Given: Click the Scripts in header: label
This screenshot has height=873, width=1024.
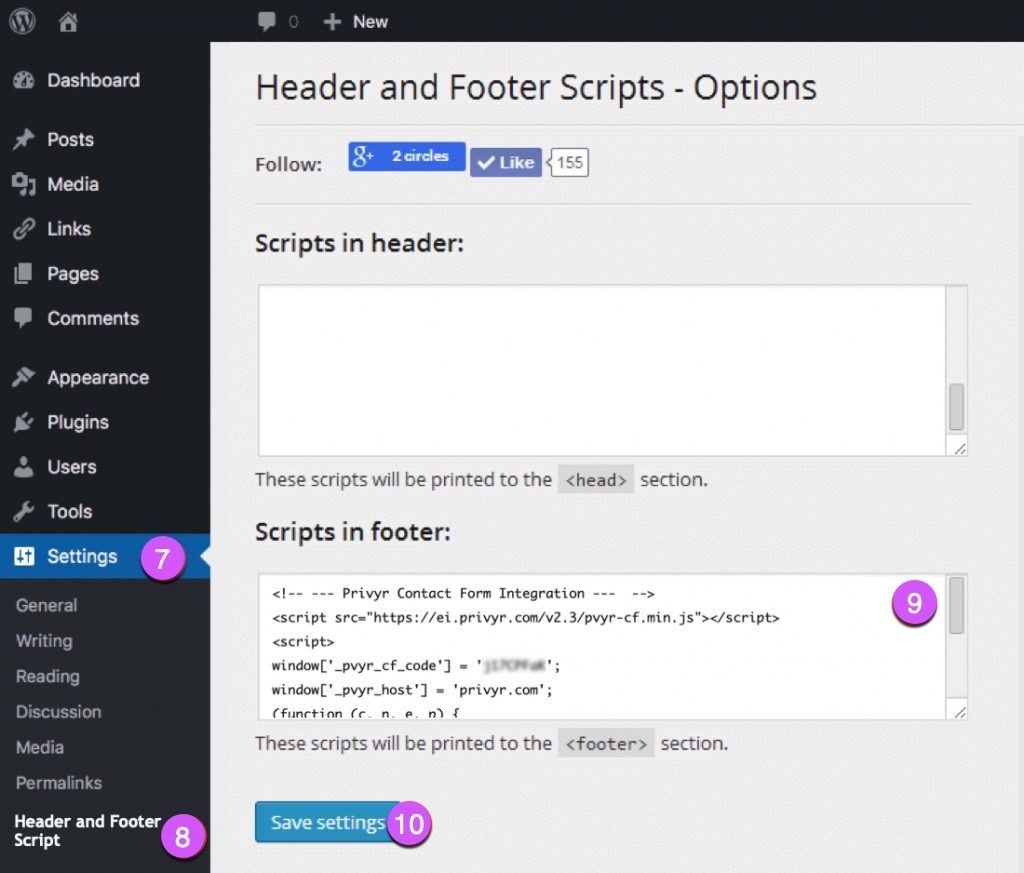Looking at the screenshot, I should pos(359,243).
